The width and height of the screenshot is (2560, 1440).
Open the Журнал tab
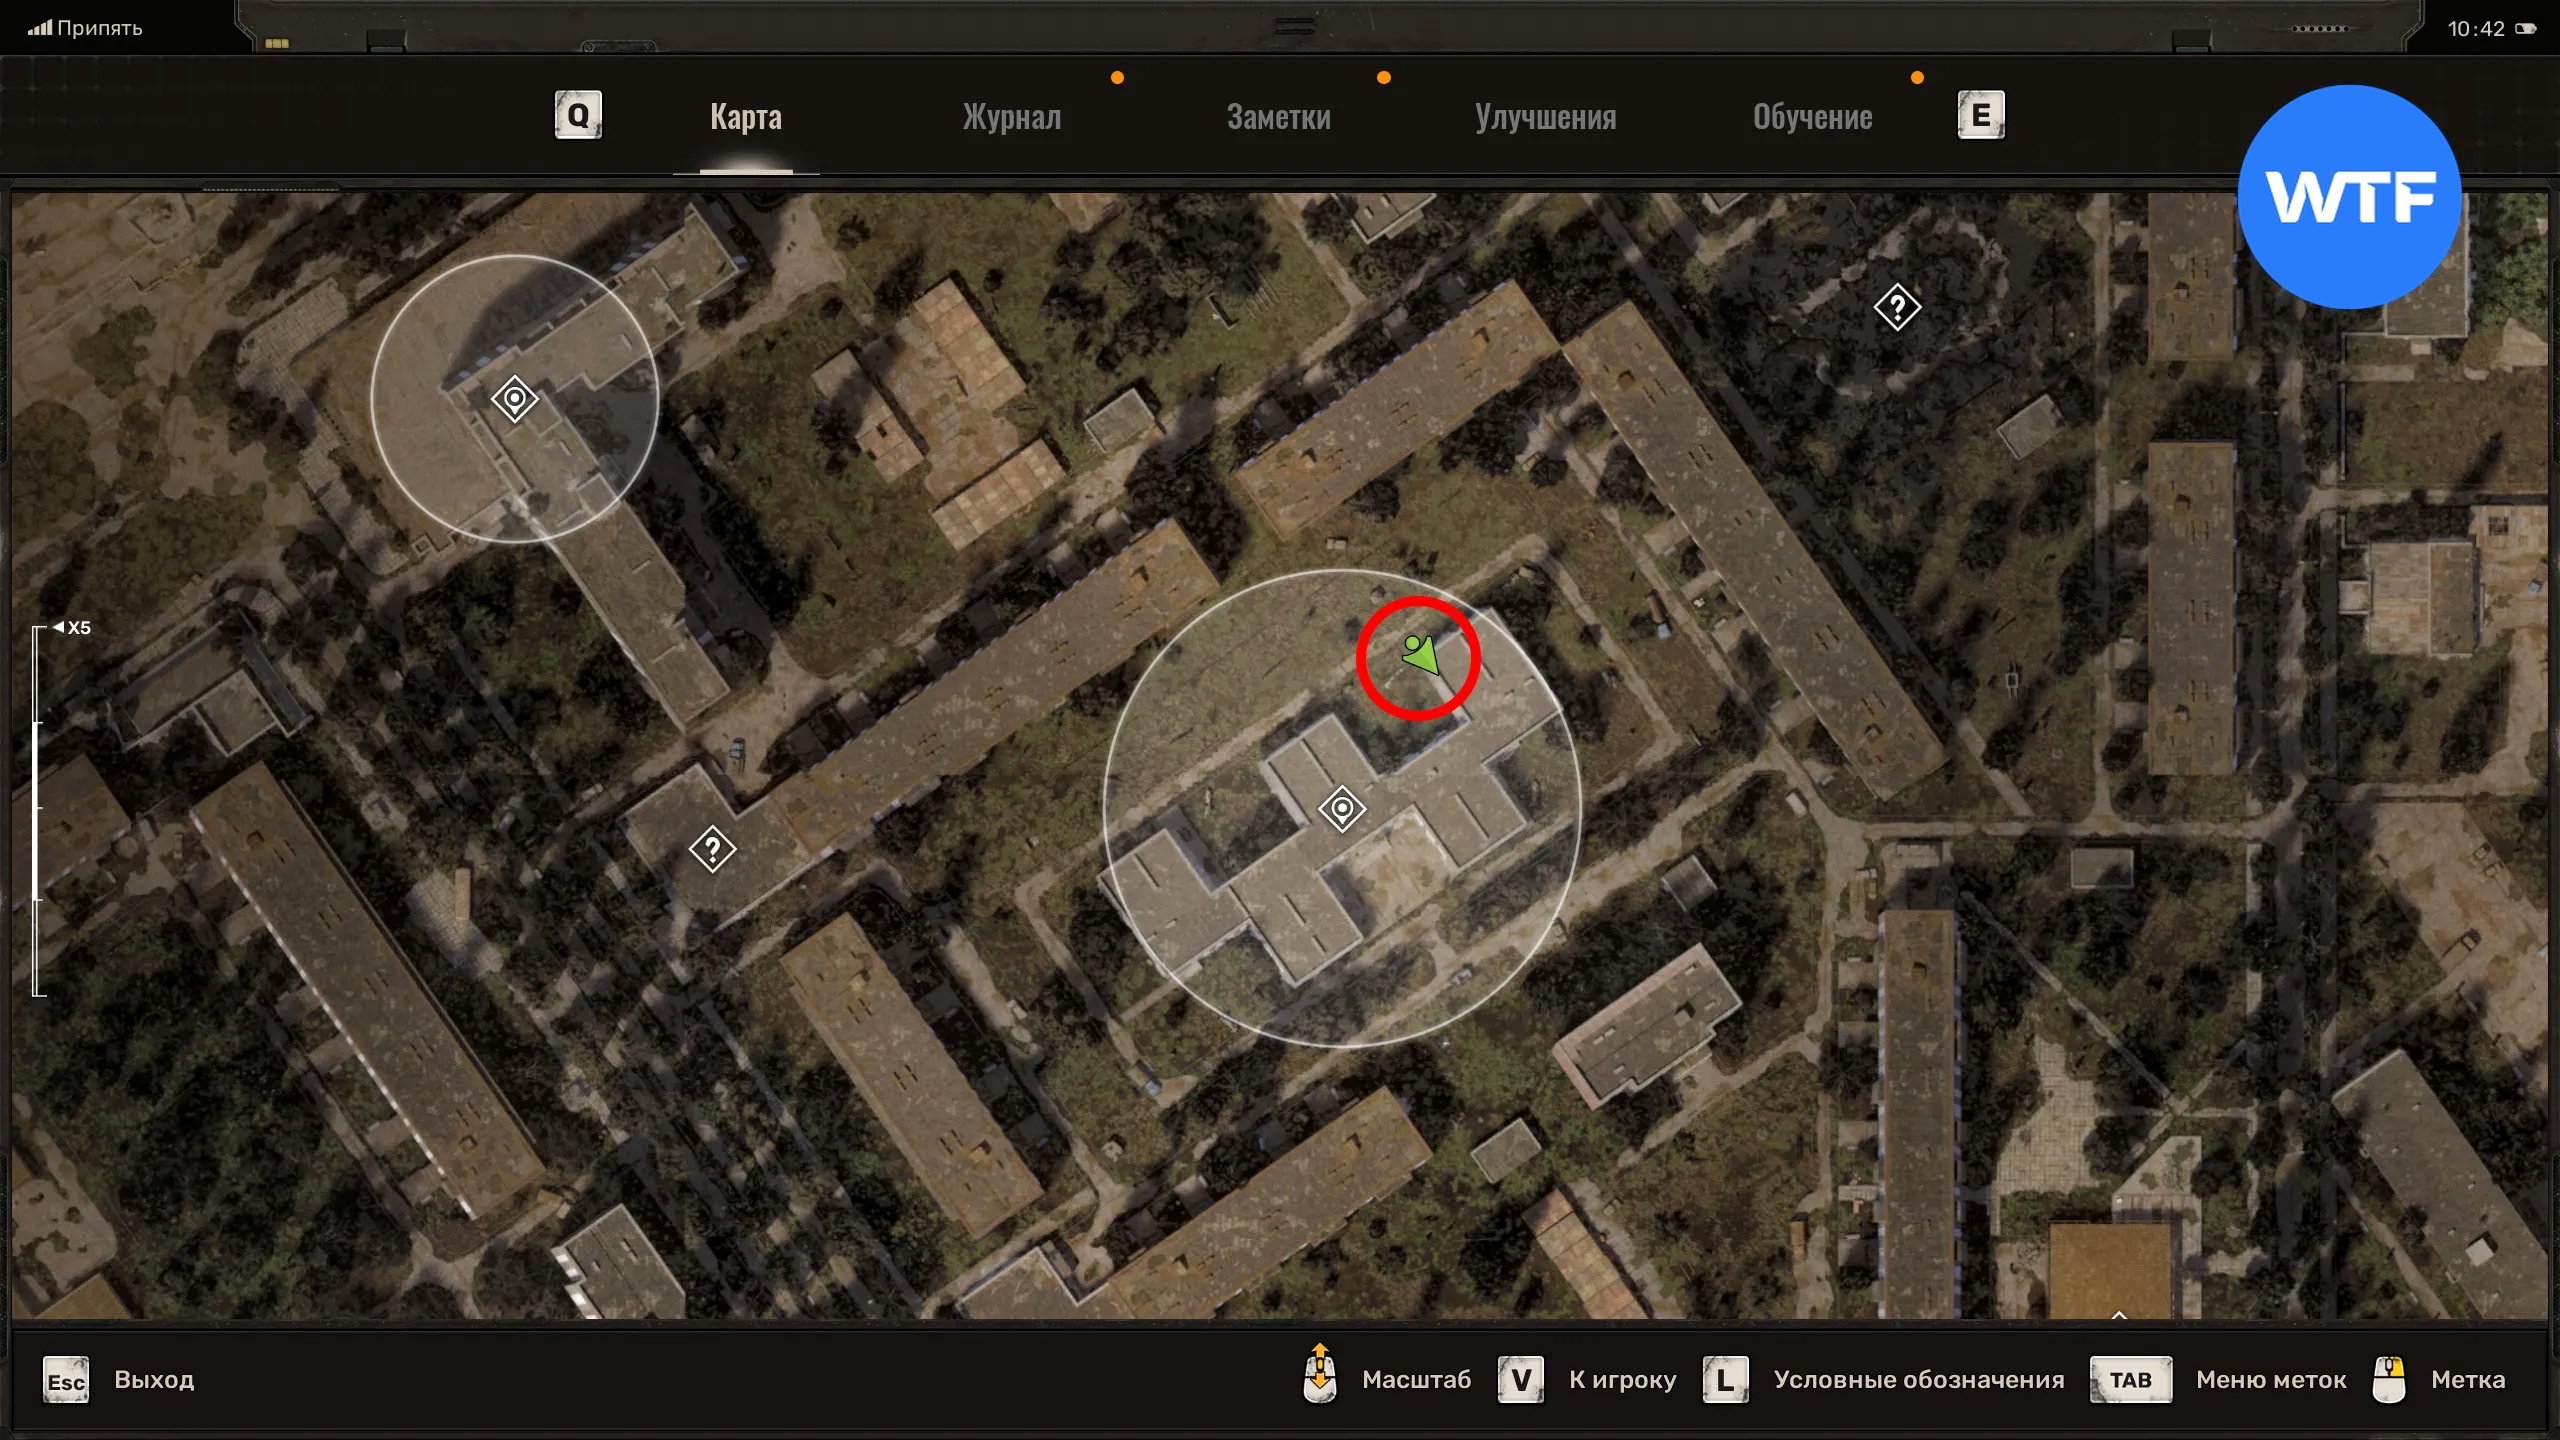pyautogui.click(x=1011, y=117)
